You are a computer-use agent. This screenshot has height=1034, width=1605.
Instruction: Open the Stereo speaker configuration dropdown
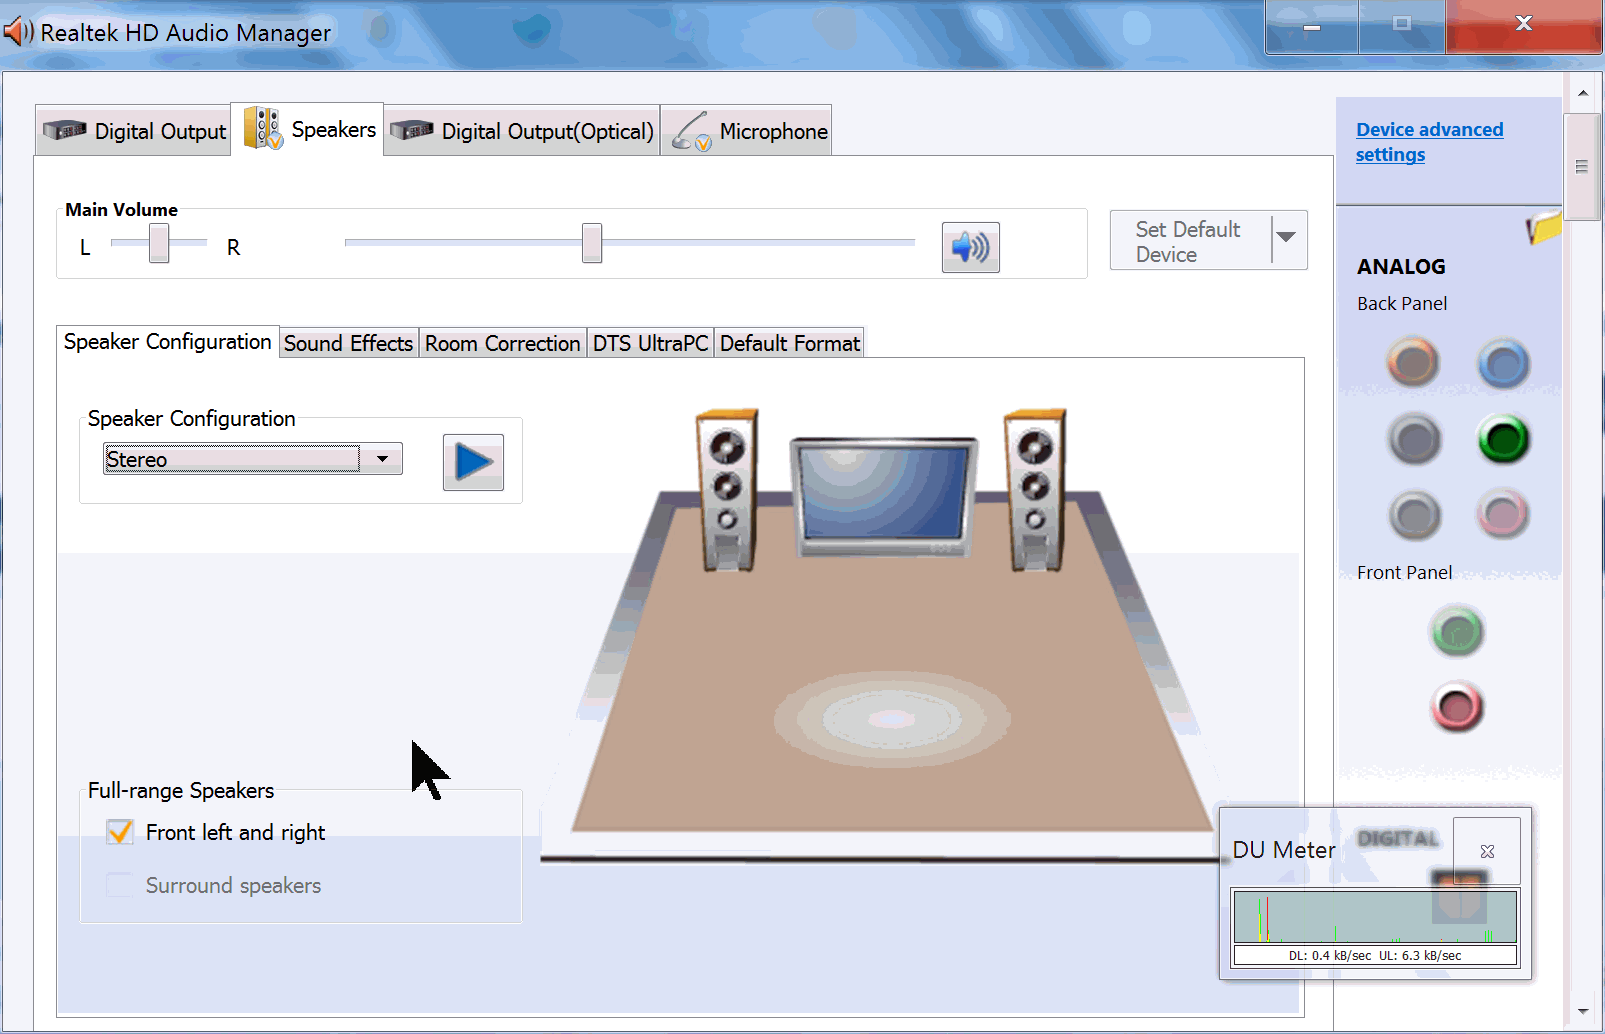(x=381, y=459)
